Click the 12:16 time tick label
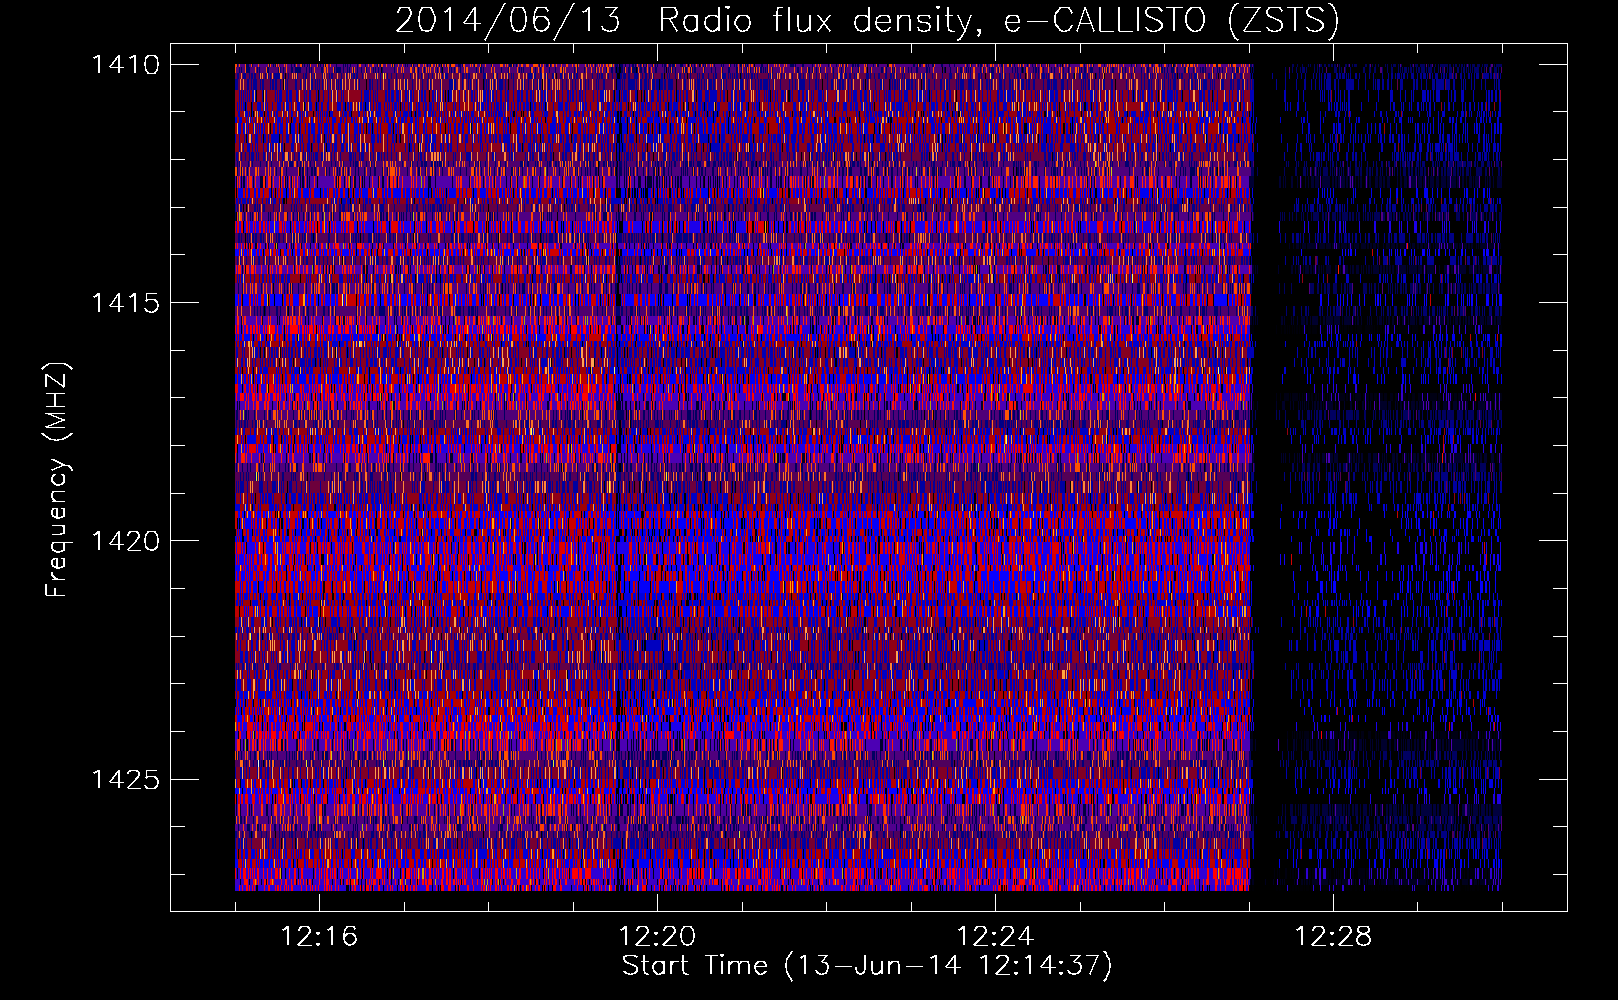1618x1000 pixels. click(319, 937)
